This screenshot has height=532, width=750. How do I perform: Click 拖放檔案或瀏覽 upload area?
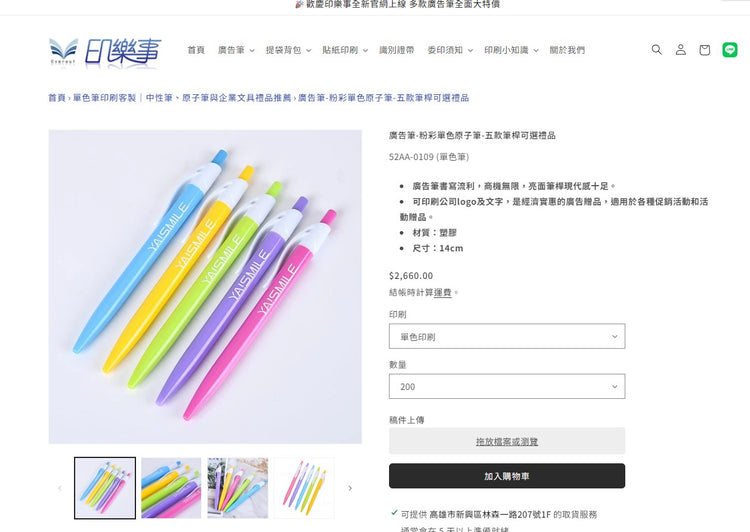pyautogui.click(x=507, y=441)
